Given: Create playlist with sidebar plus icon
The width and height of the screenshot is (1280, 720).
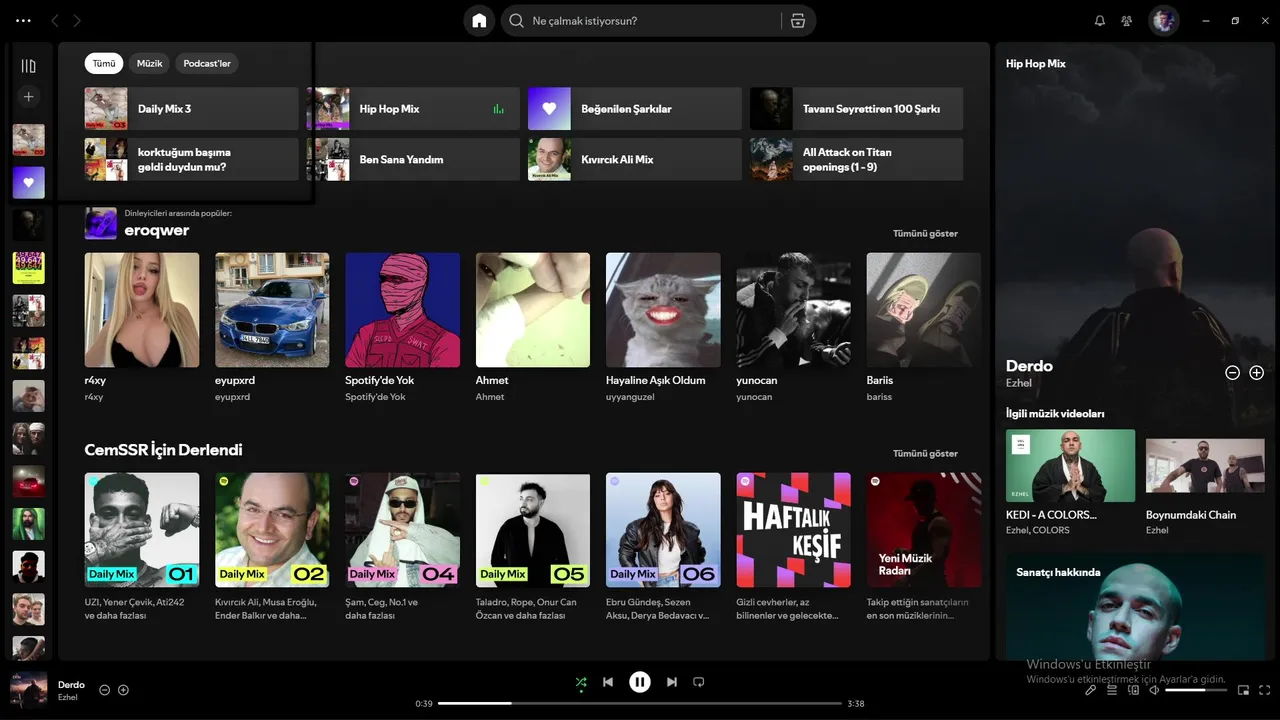Looking at the screenshot, I should pyautogui.click(x=28, y=97).
